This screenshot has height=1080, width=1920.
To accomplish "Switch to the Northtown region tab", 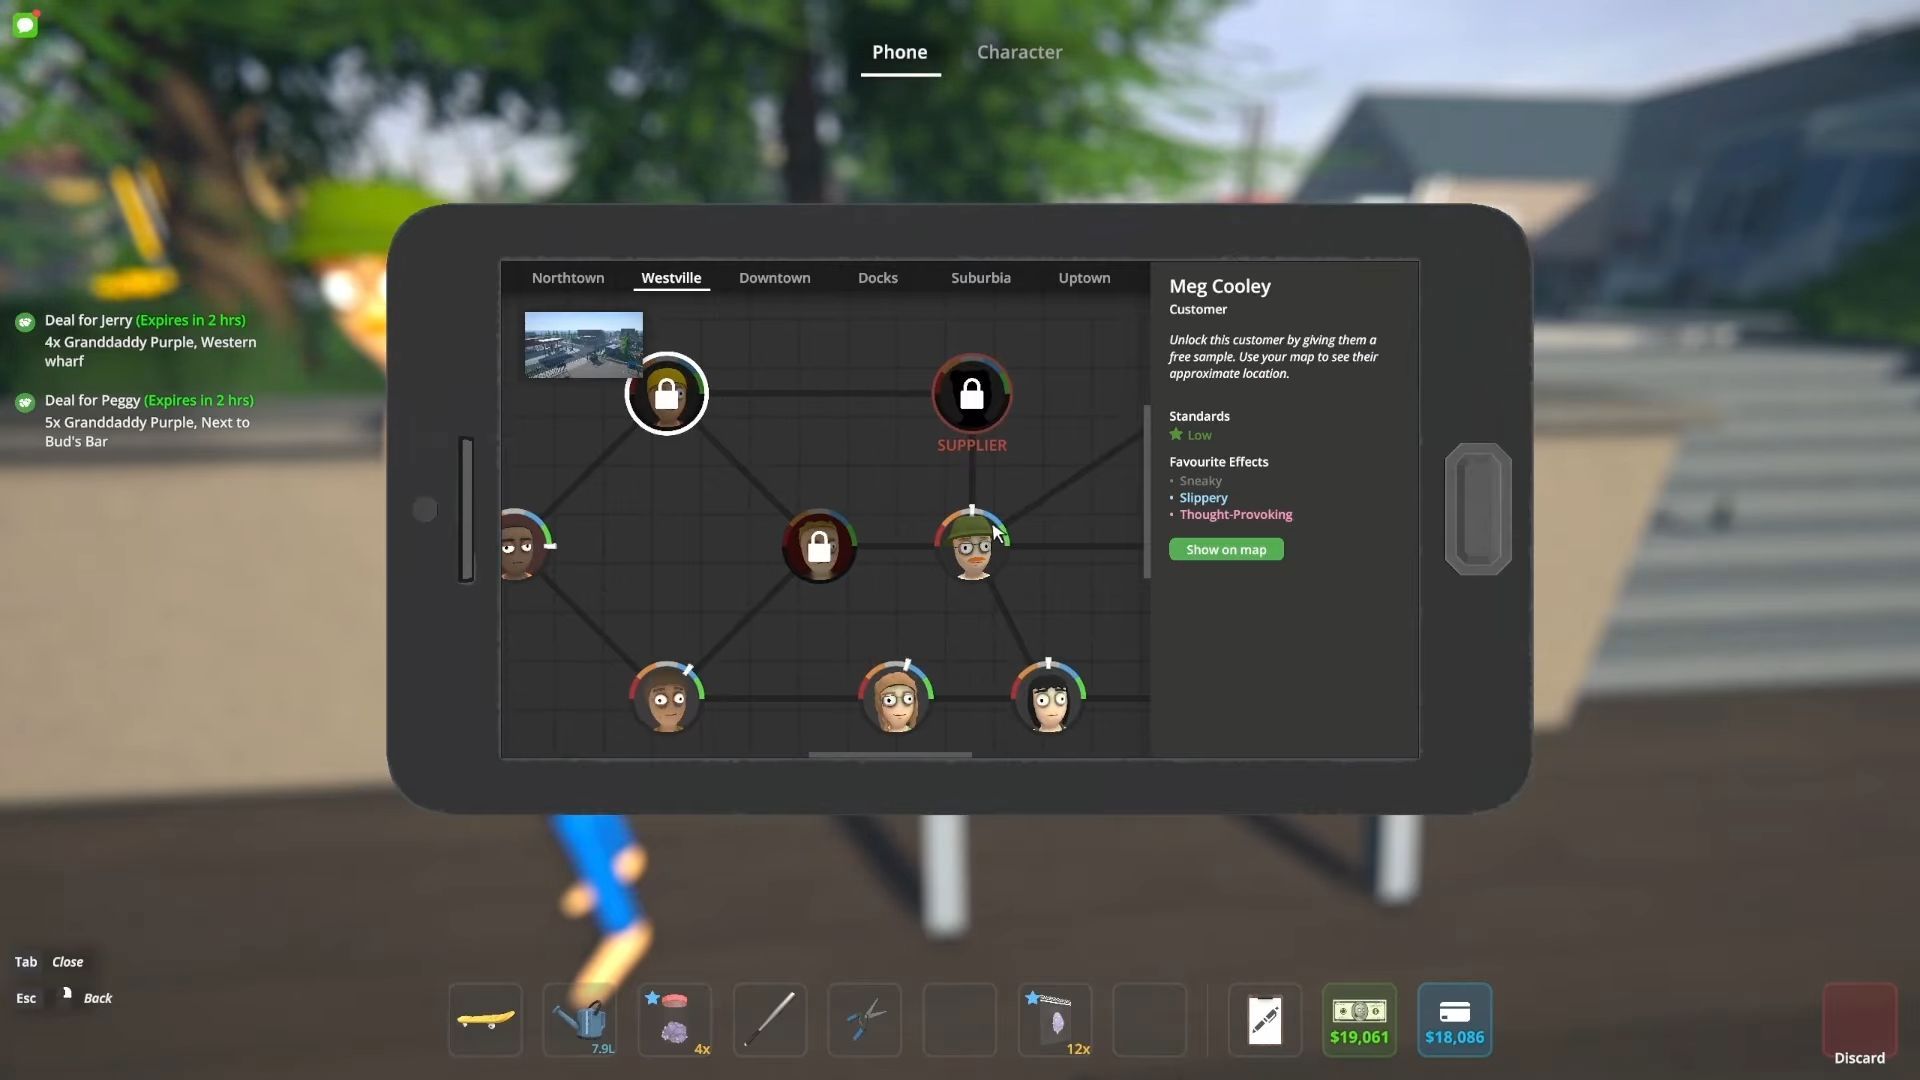I will [567, 278].
